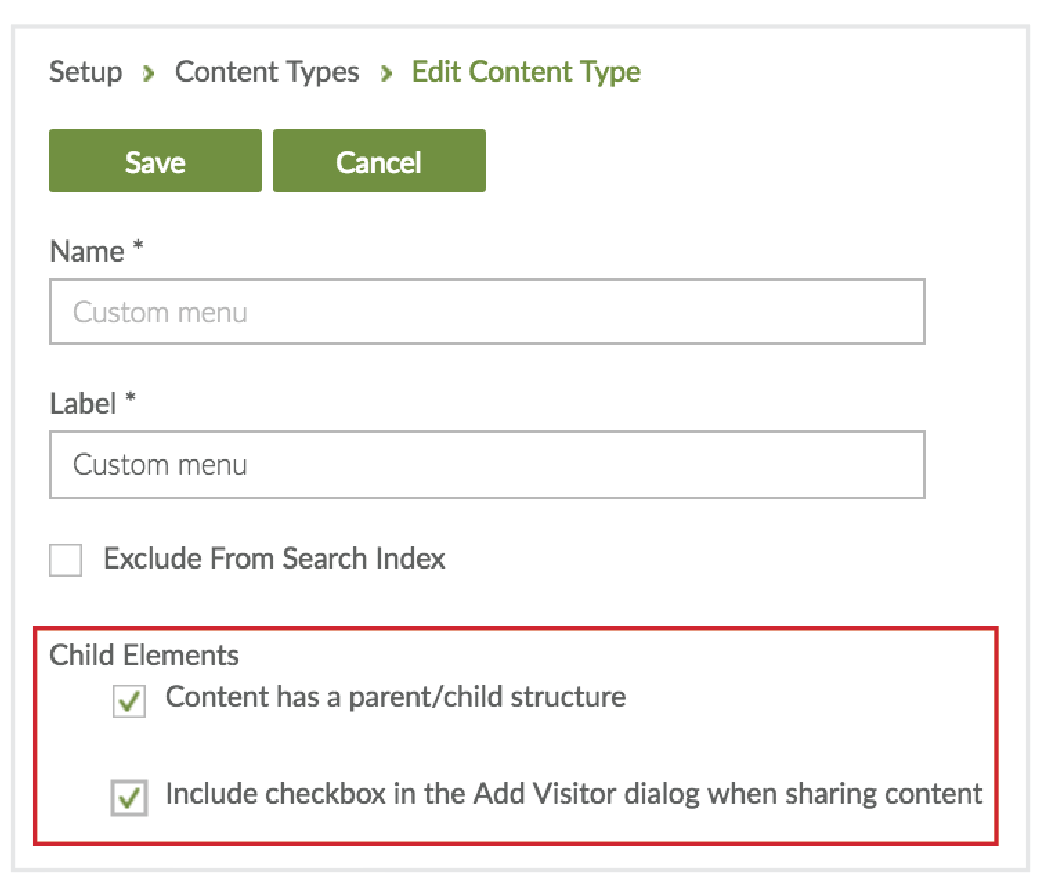Click the Save button
1050x888 pixels.
click(155, 161)
